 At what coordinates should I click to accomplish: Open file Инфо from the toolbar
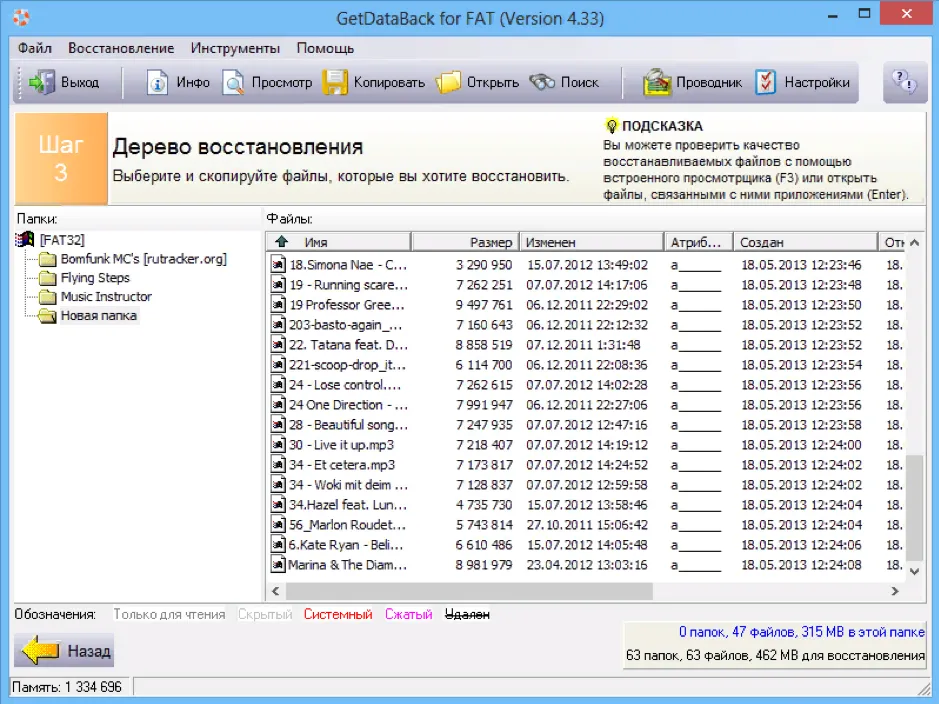178,83
